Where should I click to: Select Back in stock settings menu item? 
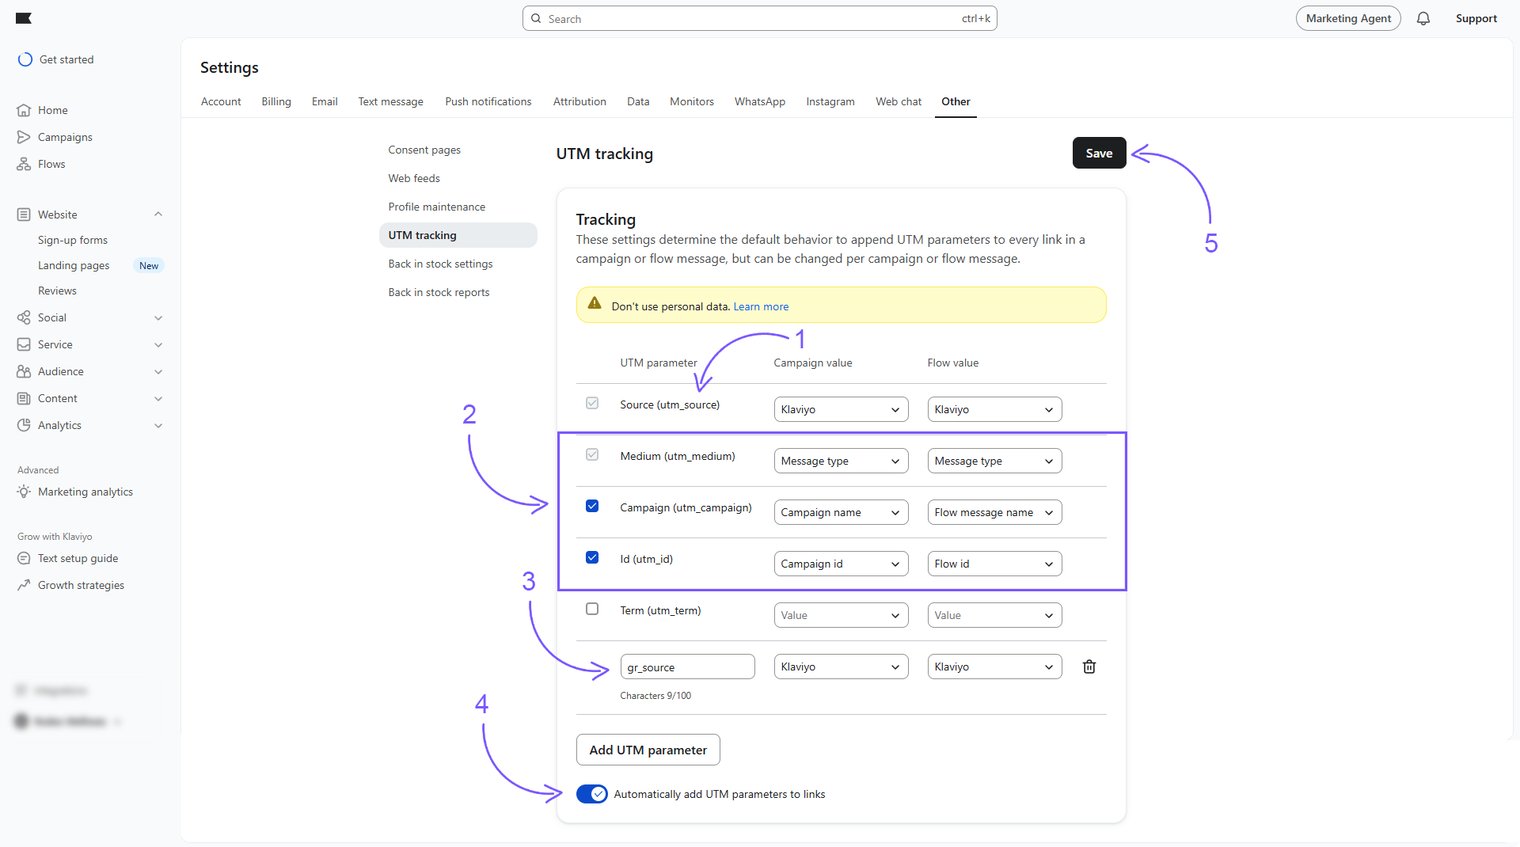(440, 264)
